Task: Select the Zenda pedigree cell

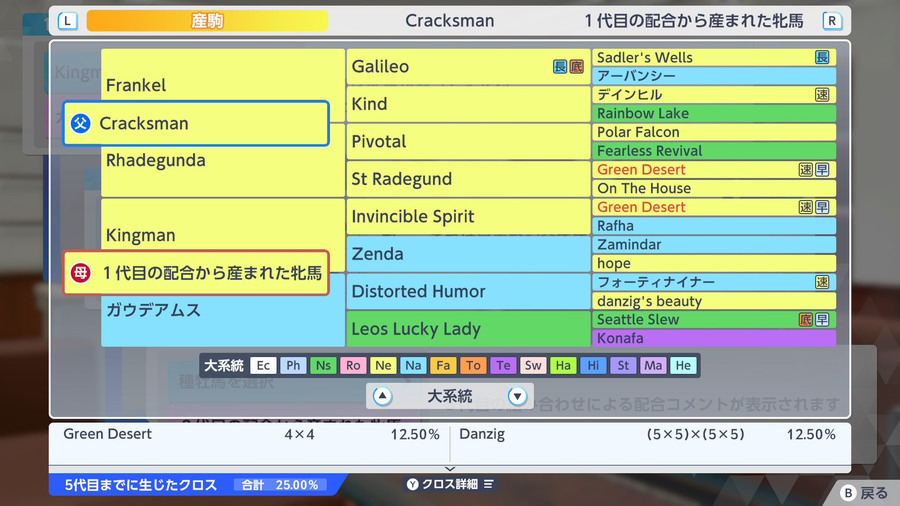Action: tap(468, 254)
